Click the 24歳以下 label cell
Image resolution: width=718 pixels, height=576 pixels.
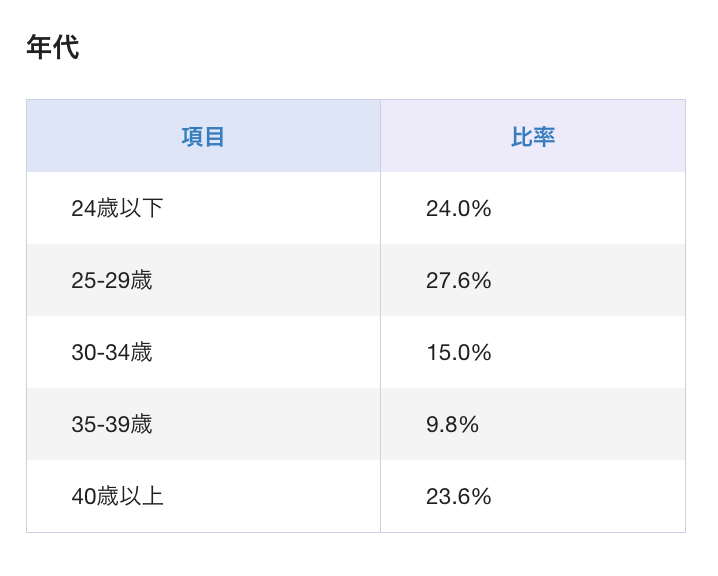pos(117,209)
